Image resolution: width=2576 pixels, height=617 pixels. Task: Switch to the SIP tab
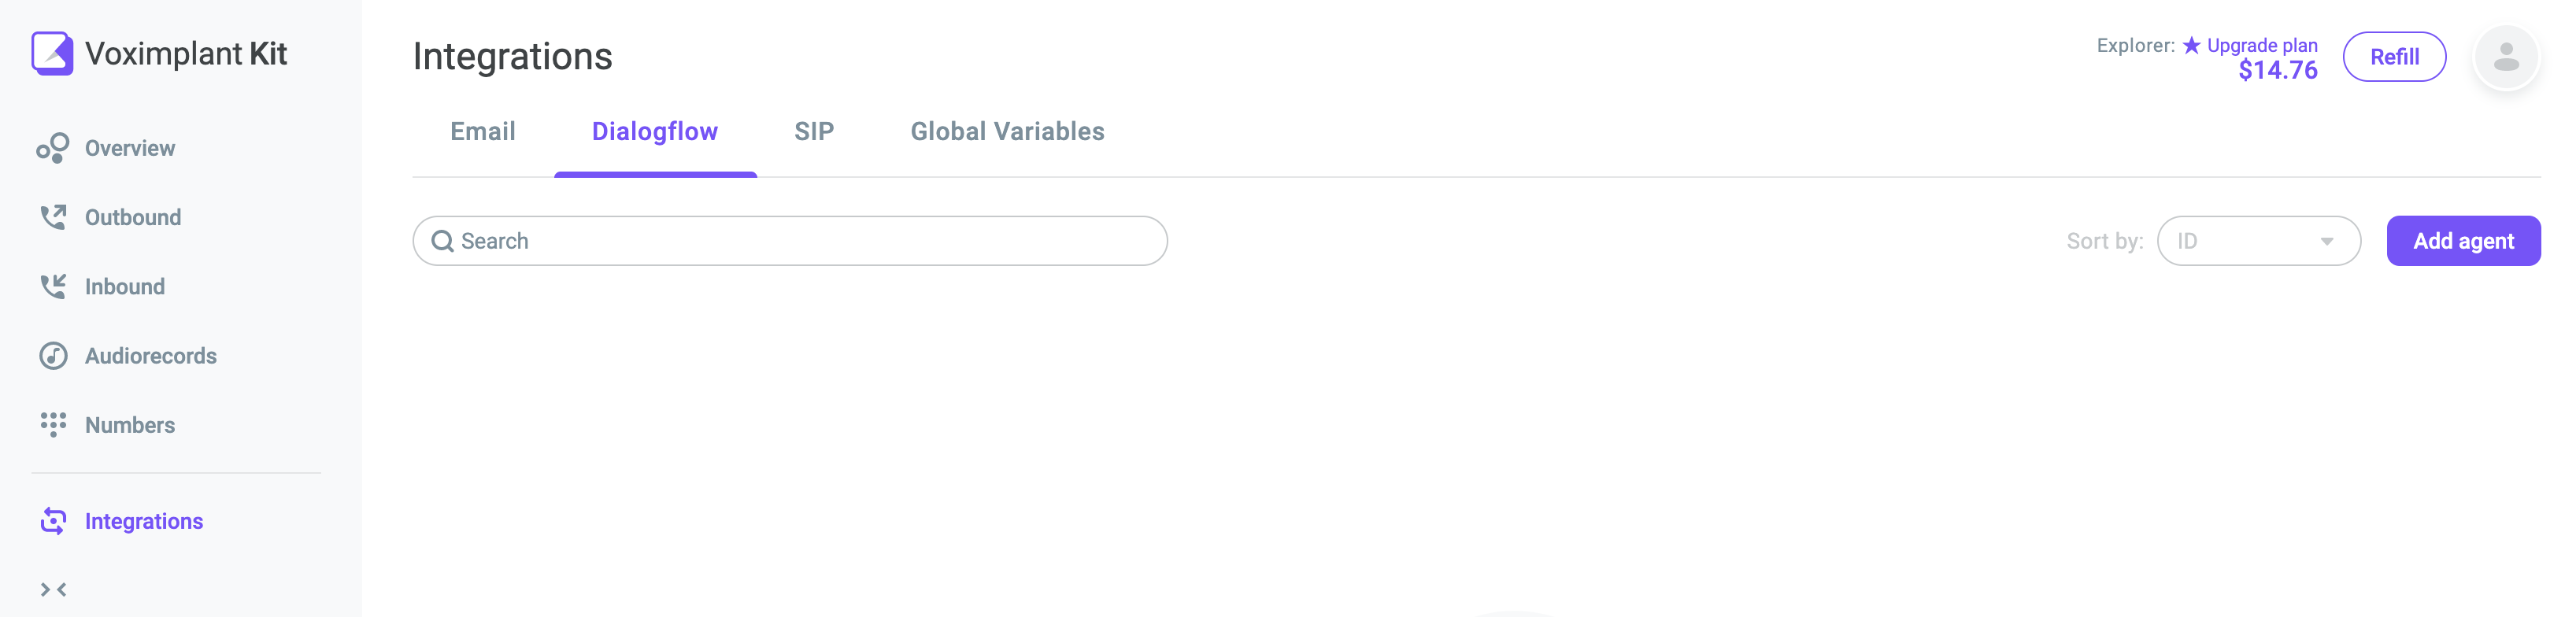(x=814, y=131)
